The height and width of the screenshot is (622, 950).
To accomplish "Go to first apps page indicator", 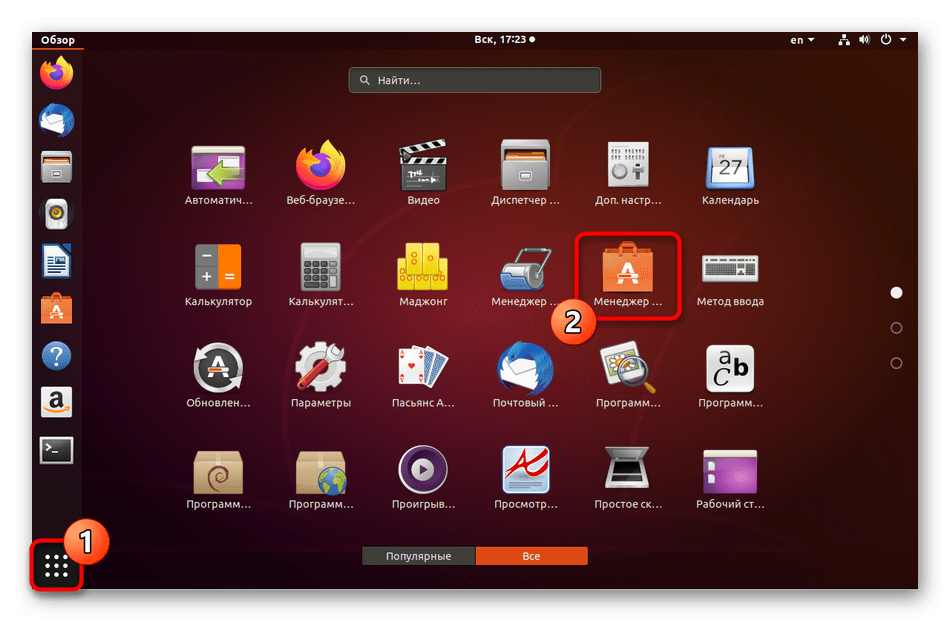I will pos(896,293).
